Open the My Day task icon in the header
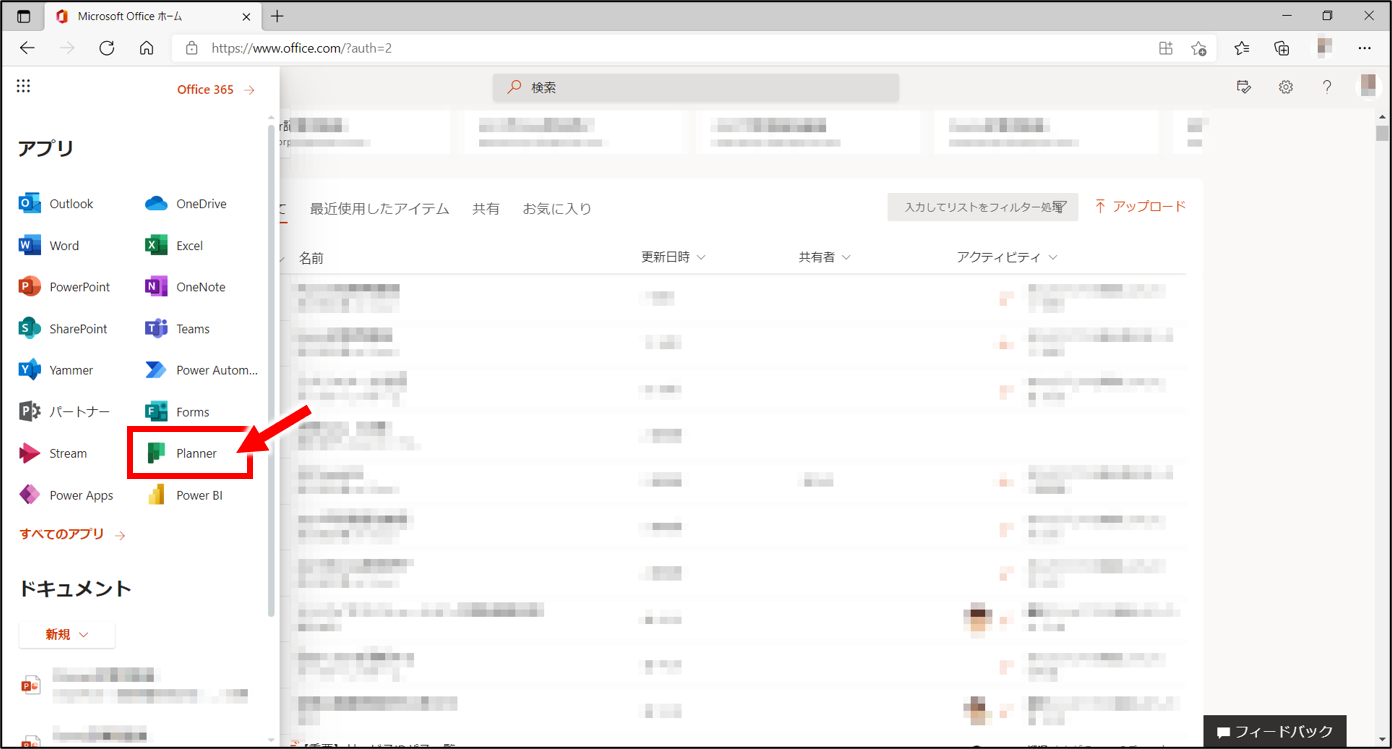1392x749 pixels. [x=1244, y=87]
